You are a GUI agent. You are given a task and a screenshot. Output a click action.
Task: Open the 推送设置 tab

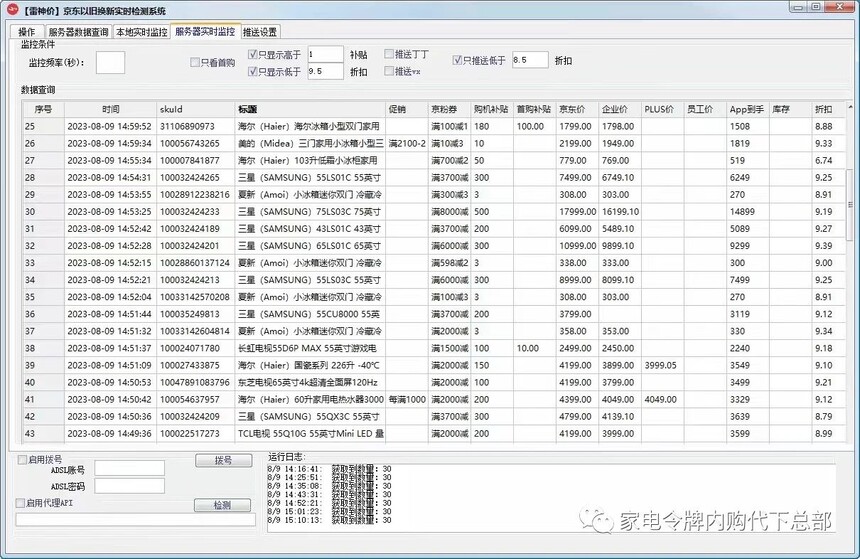click(x=261, y=32)
